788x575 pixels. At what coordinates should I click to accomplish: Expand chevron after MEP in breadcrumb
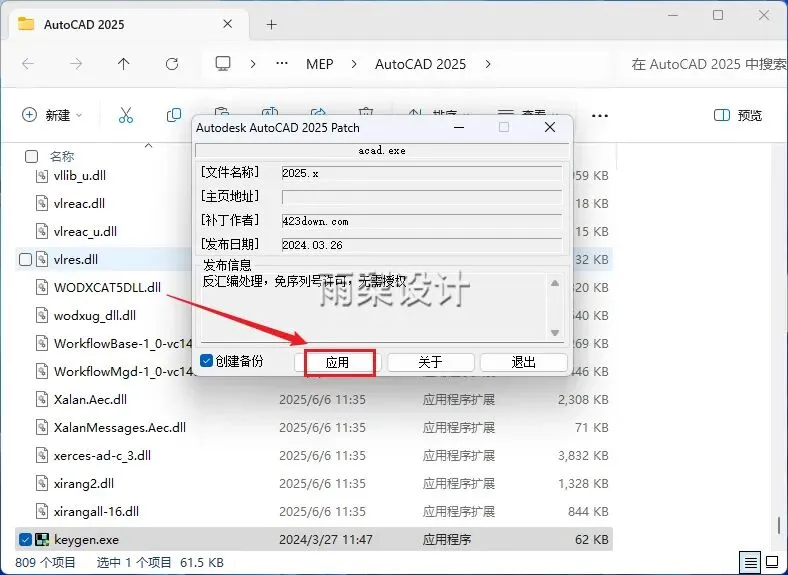tap(354, 64)
